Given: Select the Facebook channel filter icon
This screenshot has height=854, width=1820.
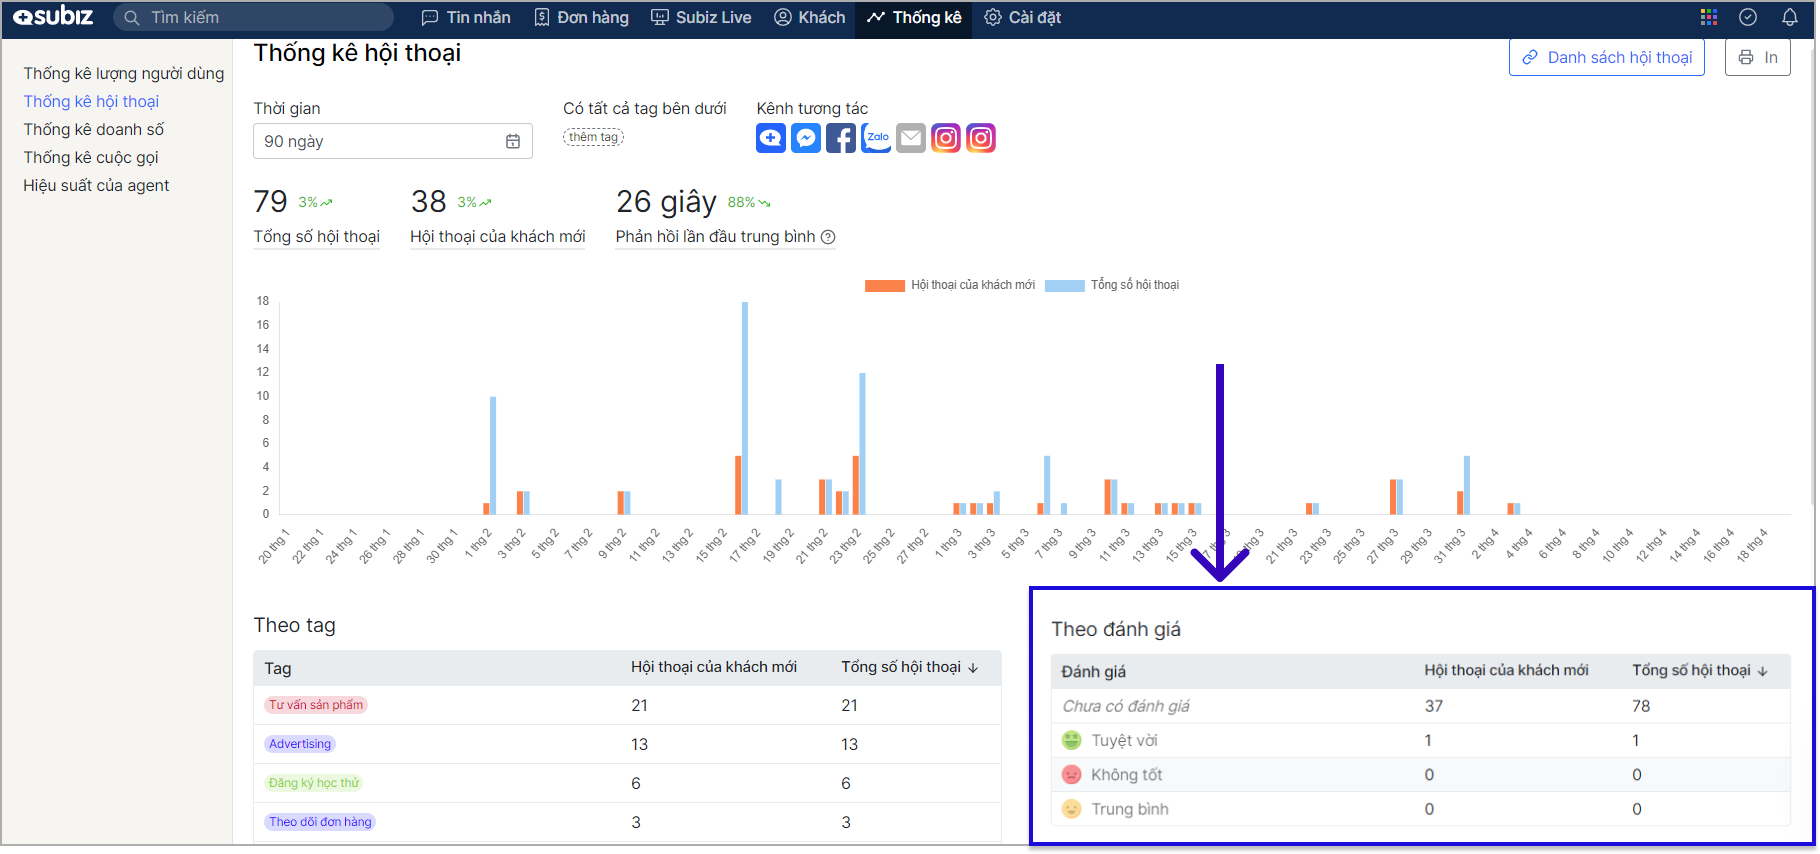Looking at the screenshot, I should [840, 138].
